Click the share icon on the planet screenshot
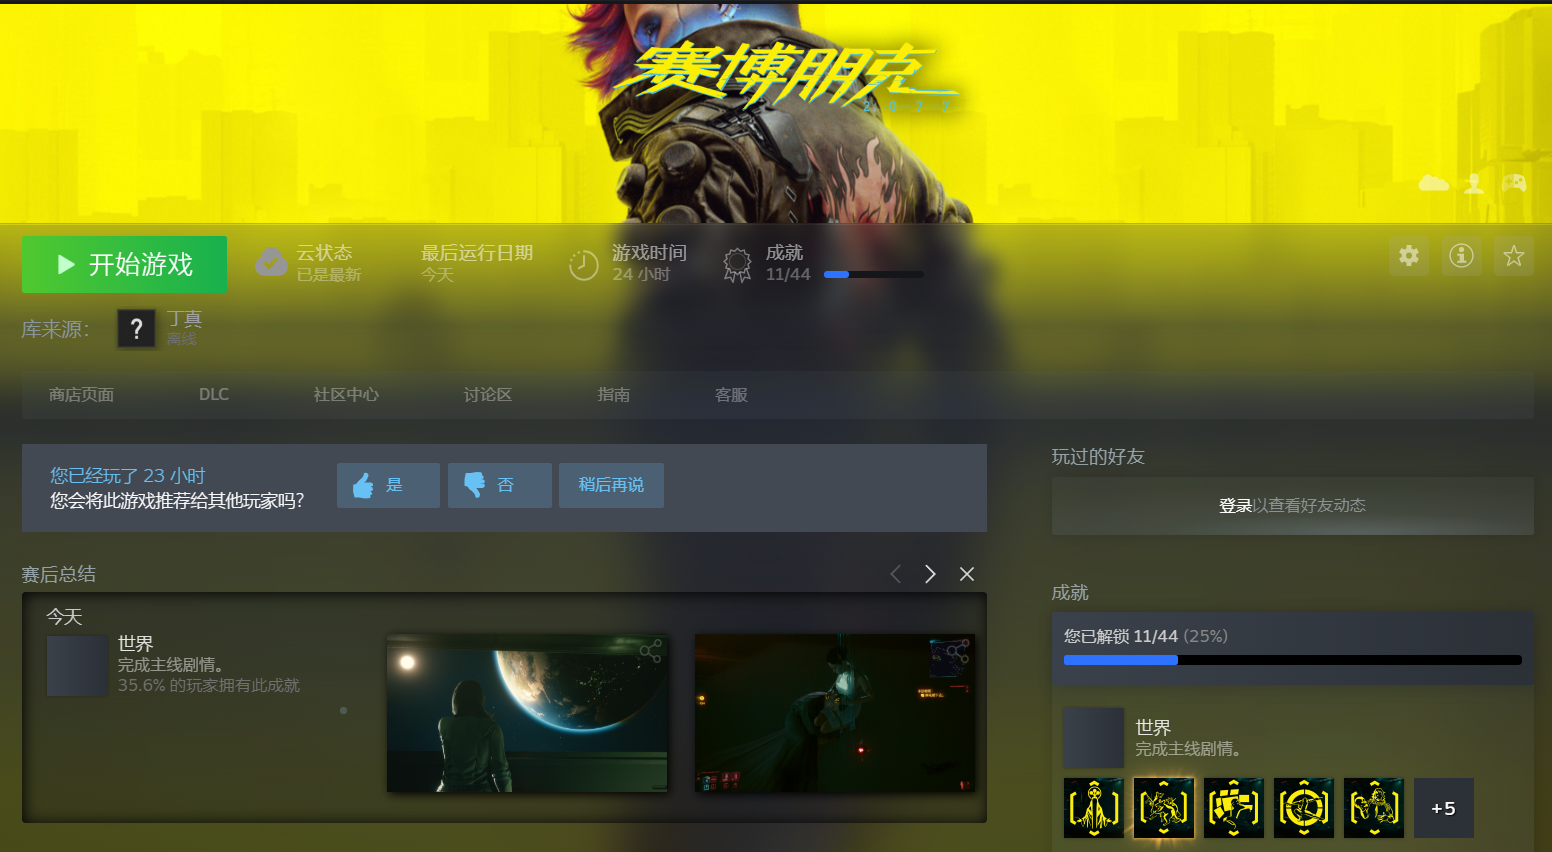1552x852 pixels. (651, 653)
